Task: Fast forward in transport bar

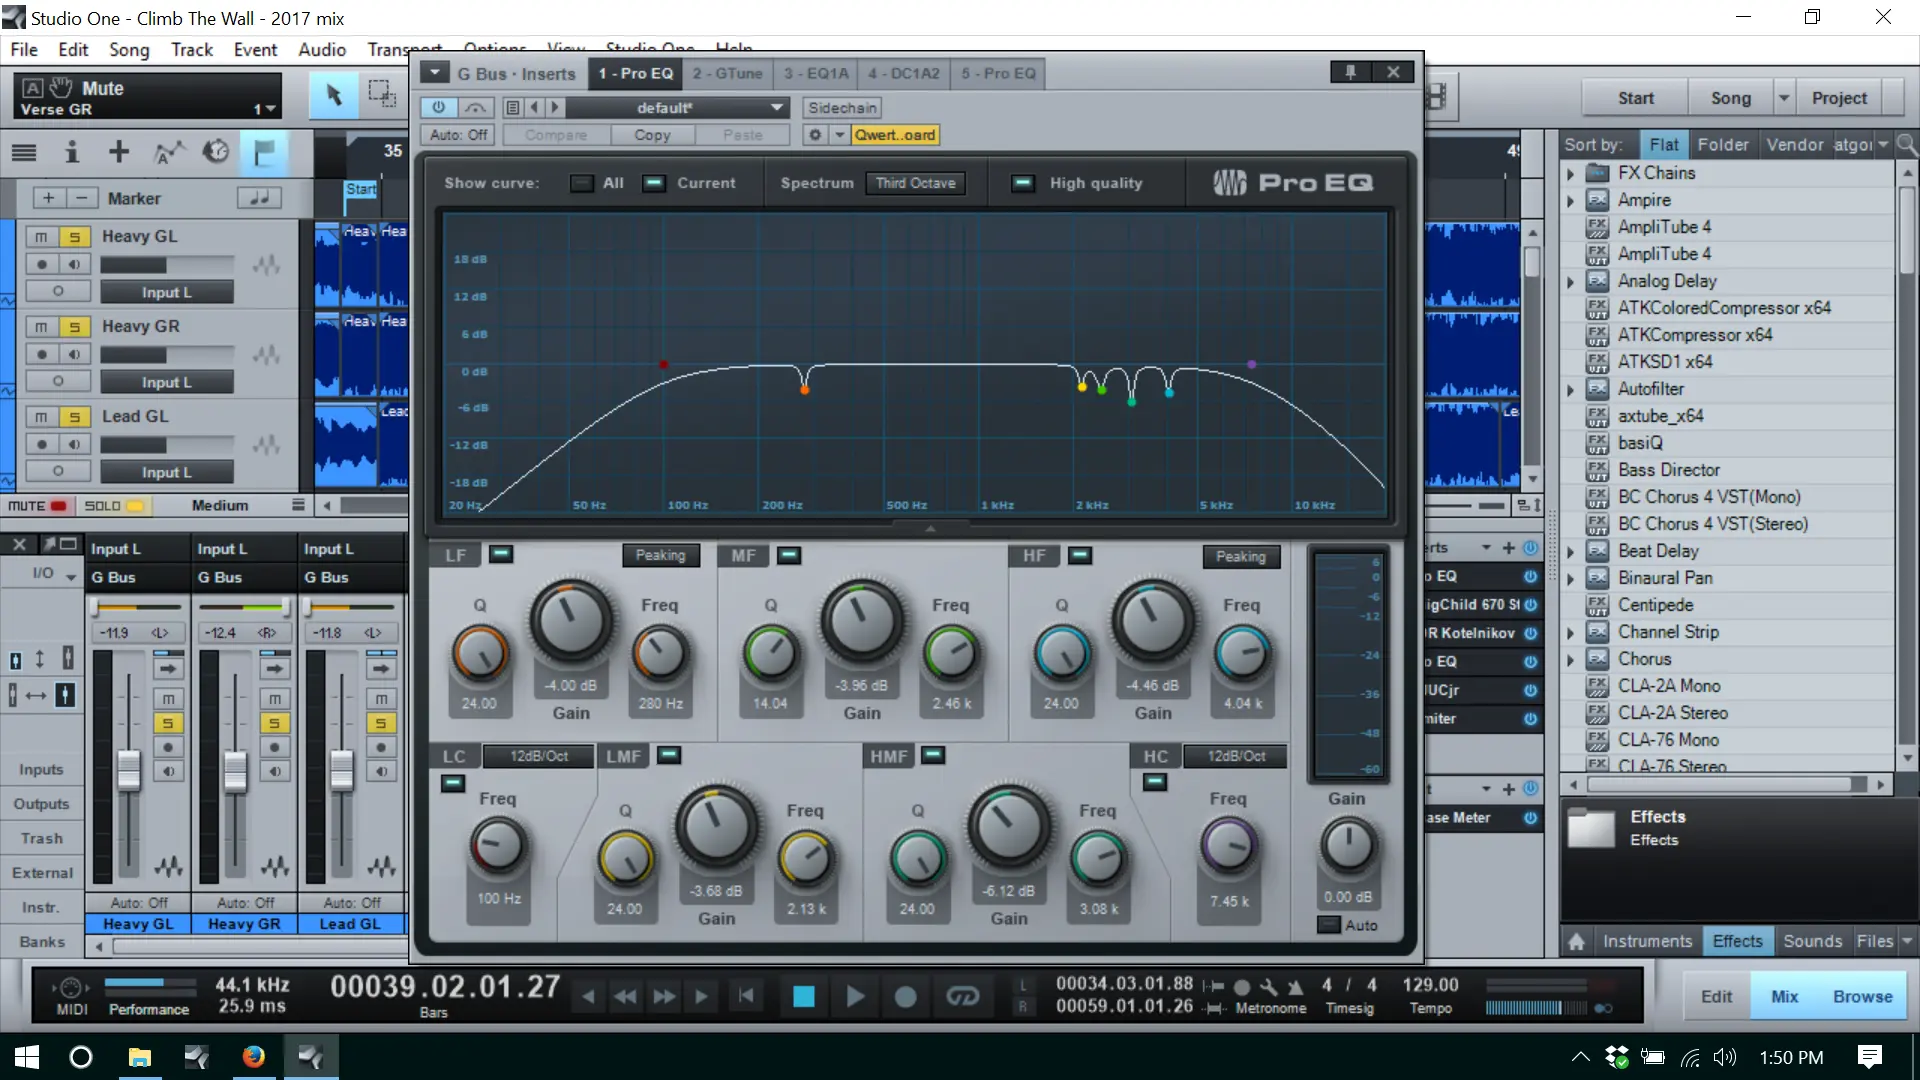Action: point(664,996)
